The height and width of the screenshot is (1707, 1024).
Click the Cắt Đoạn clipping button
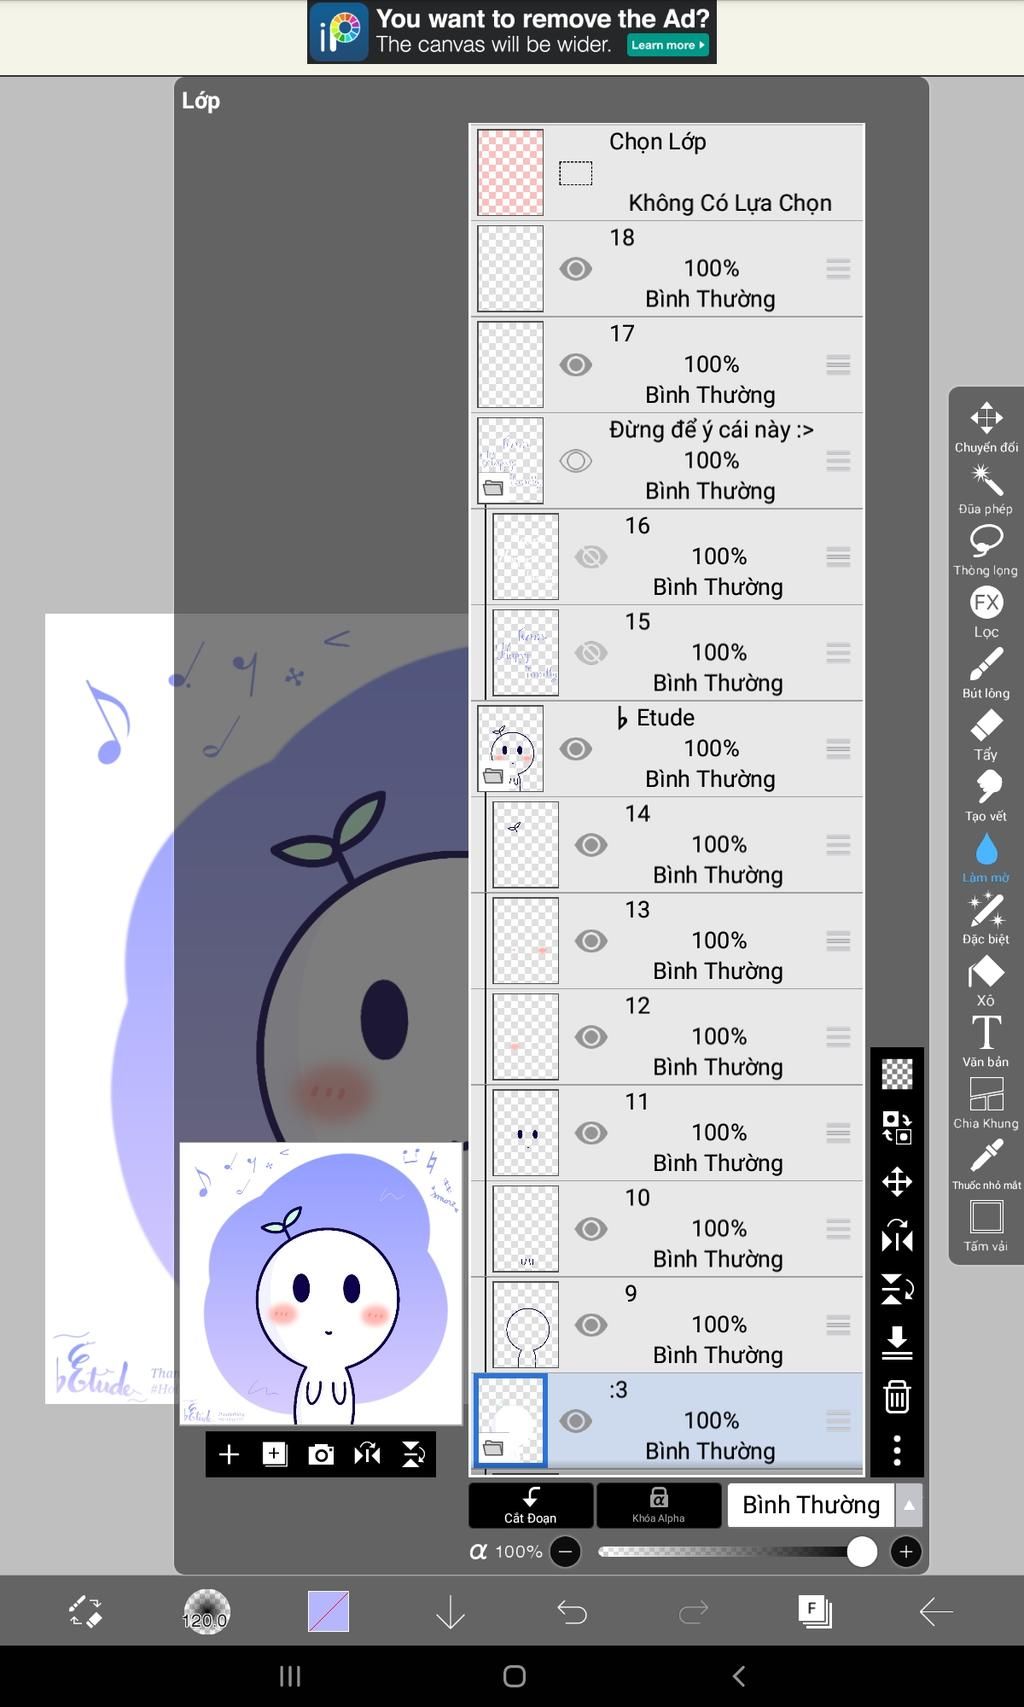(x=530, y=1505)
